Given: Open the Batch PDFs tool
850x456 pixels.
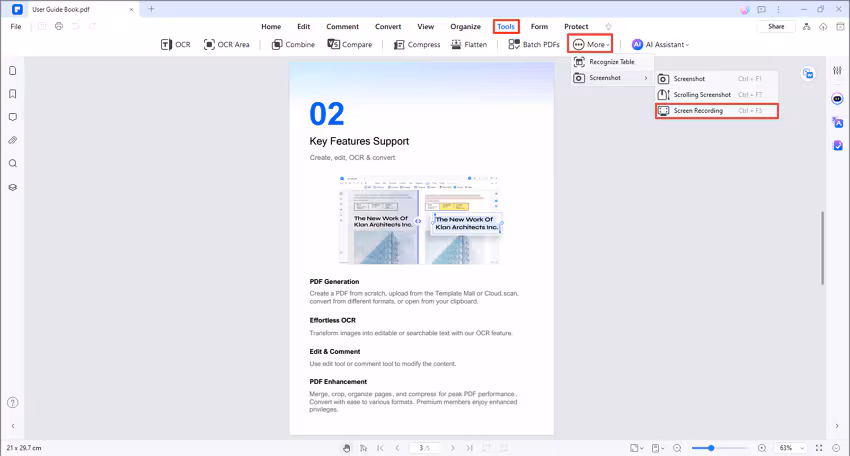Looking at the screenshot, I should (514, 45).
